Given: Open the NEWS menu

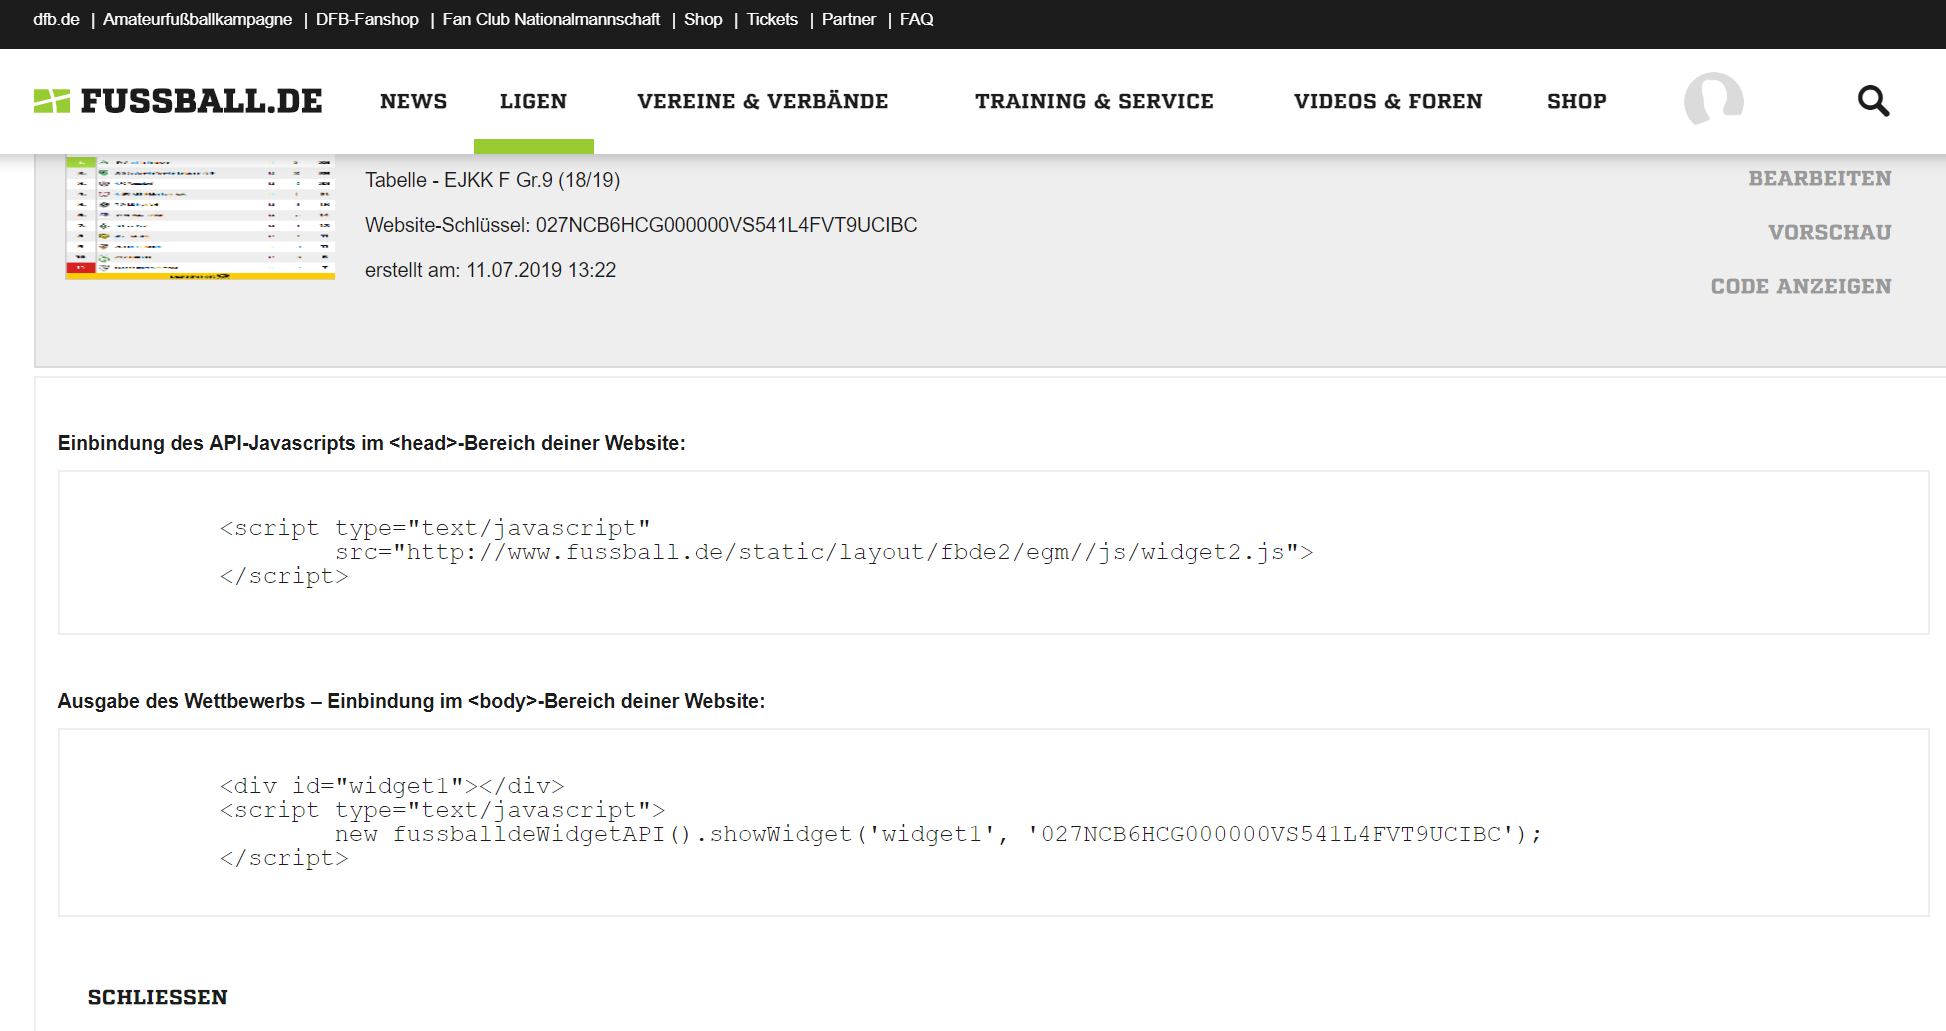Looking at the screenshot, I should point(413,101).
